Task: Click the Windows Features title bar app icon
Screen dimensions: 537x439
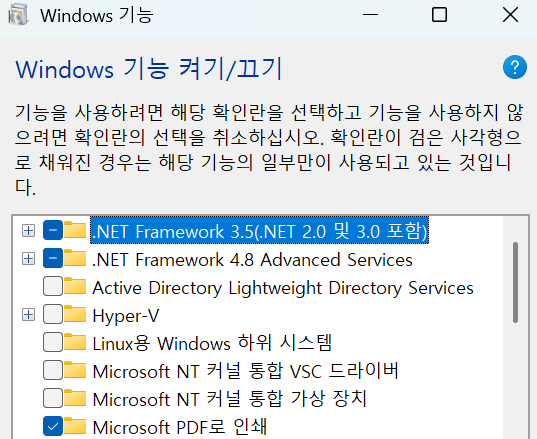Action: 18,15
